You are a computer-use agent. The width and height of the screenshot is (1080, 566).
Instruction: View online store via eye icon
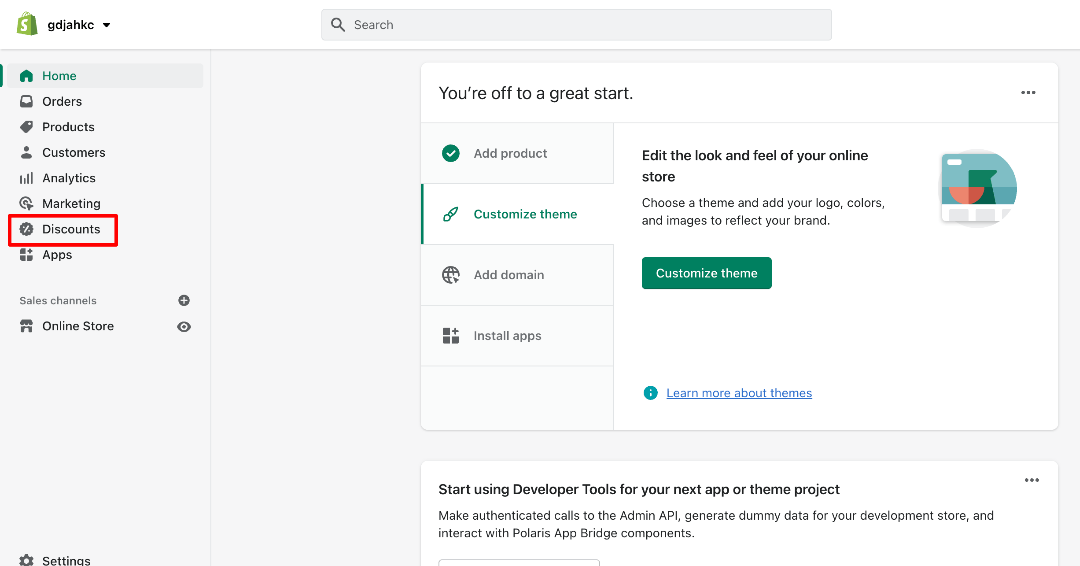[184, 326]
